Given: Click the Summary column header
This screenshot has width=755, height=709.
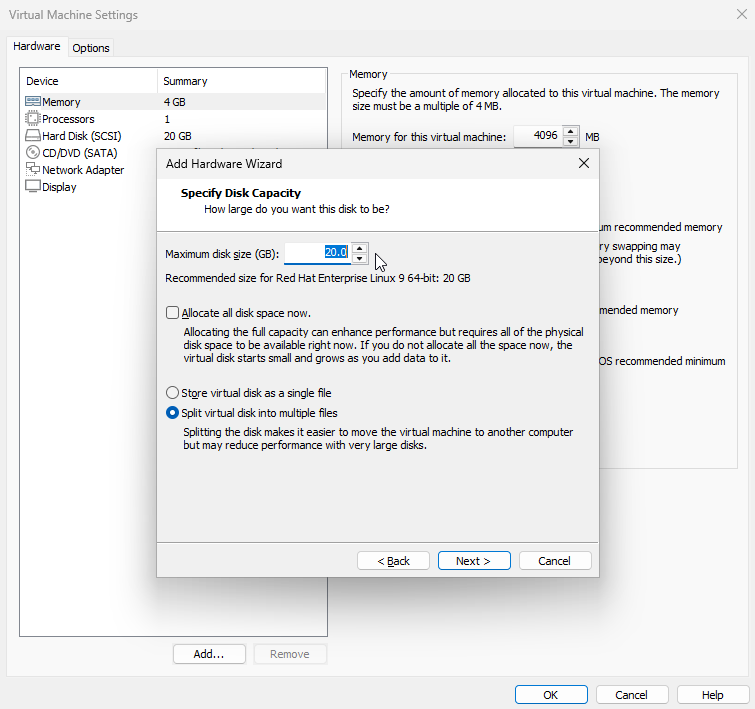Looking at the screenshot, I should click(185, 81).
